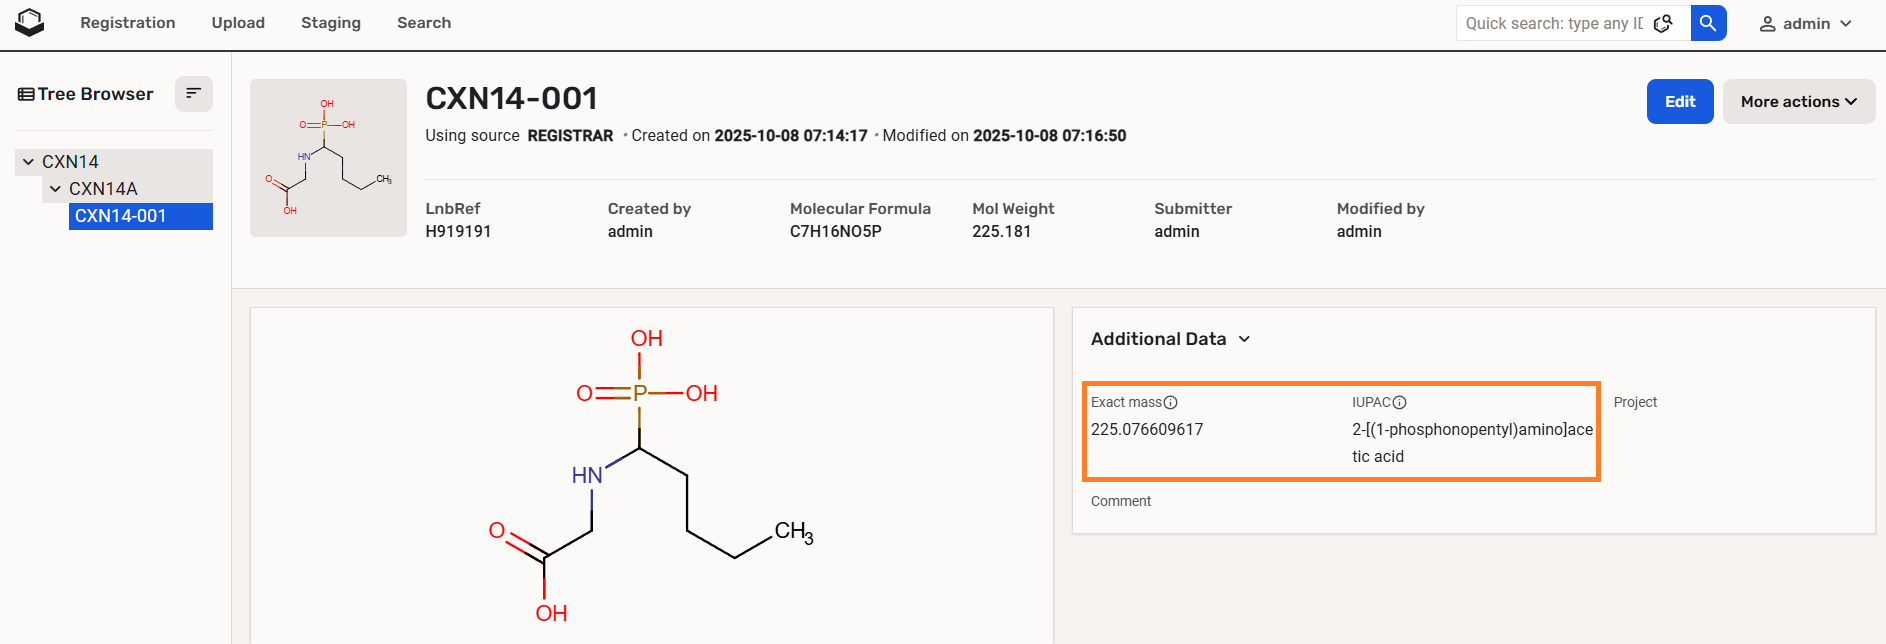Click the Tree Browser panel icon

pyautogui.click(x=27, y=94)
